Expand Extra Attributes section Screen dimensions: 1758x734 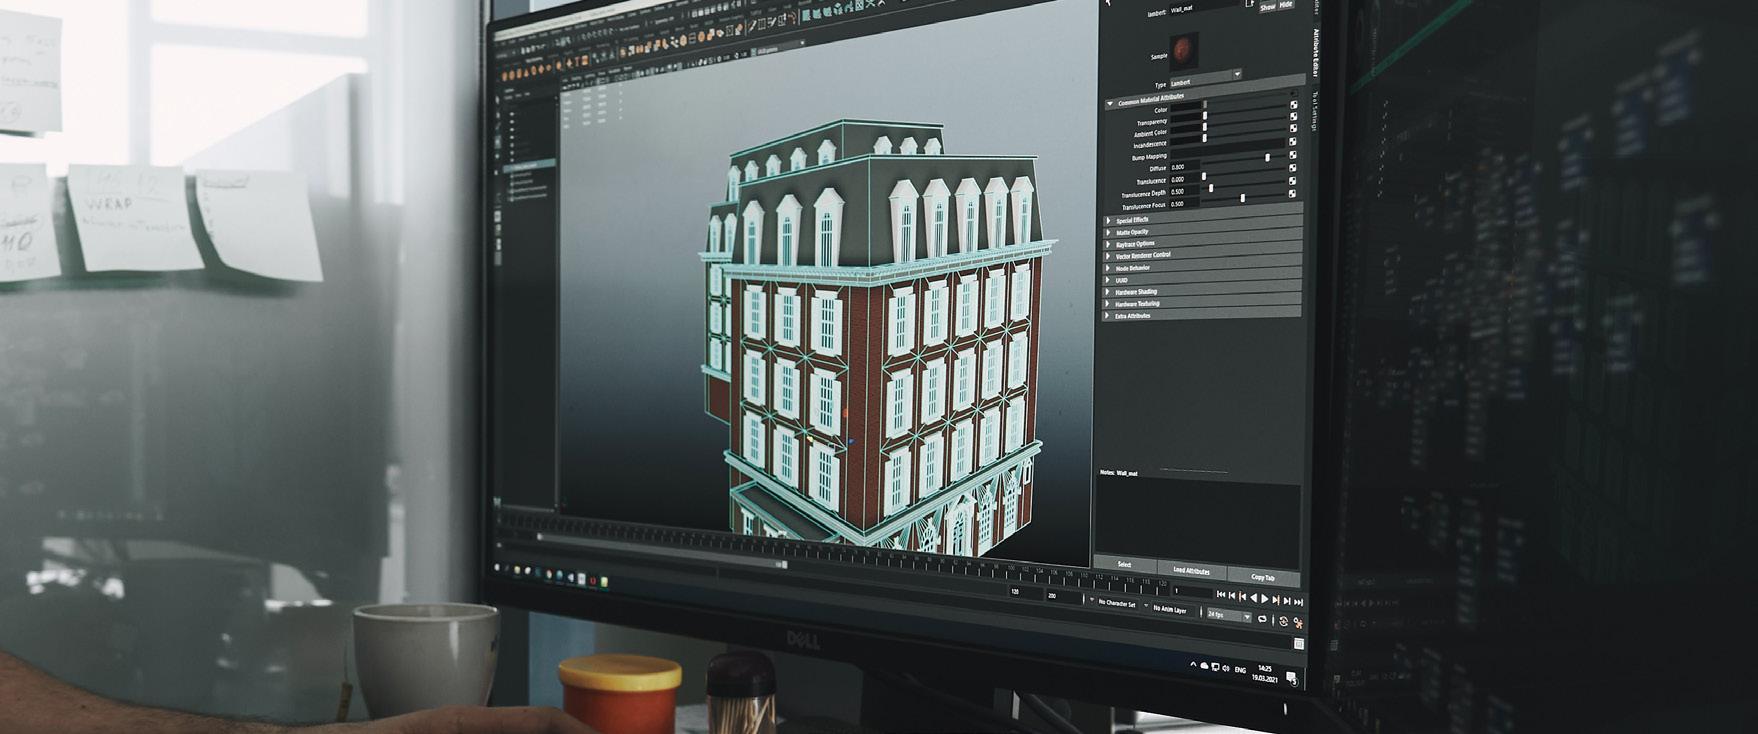point(1108,315)
